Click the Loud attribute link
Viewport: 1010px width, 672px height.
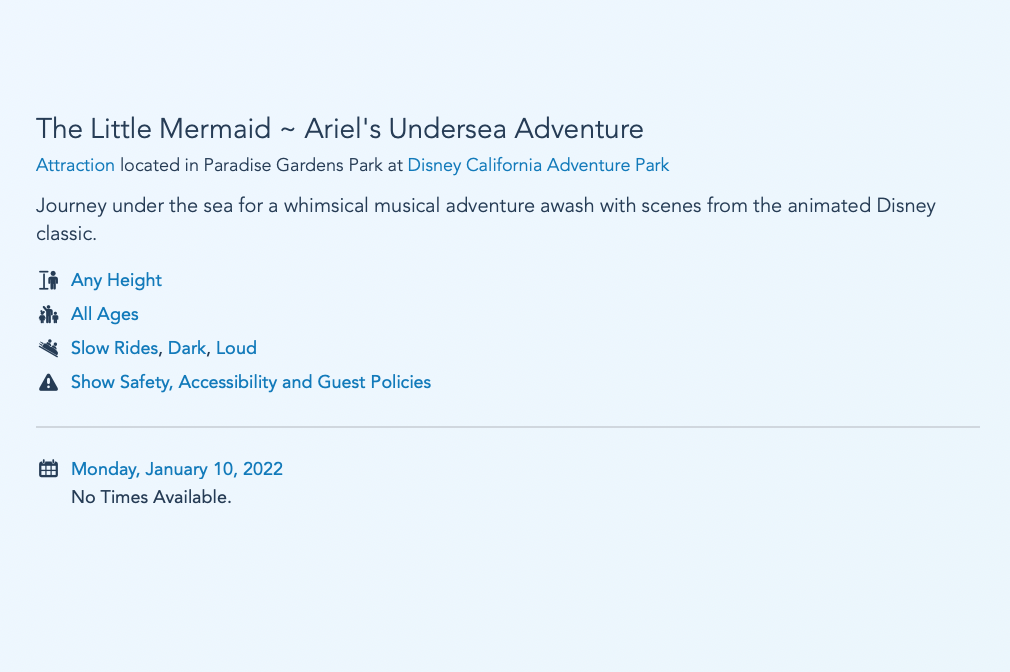236,348
